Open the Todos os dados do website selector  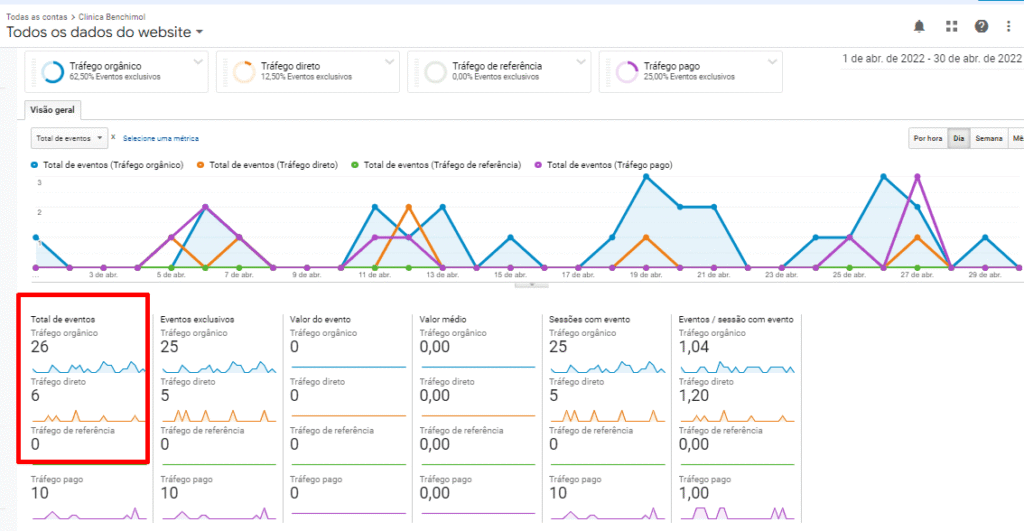click(105, 32)
